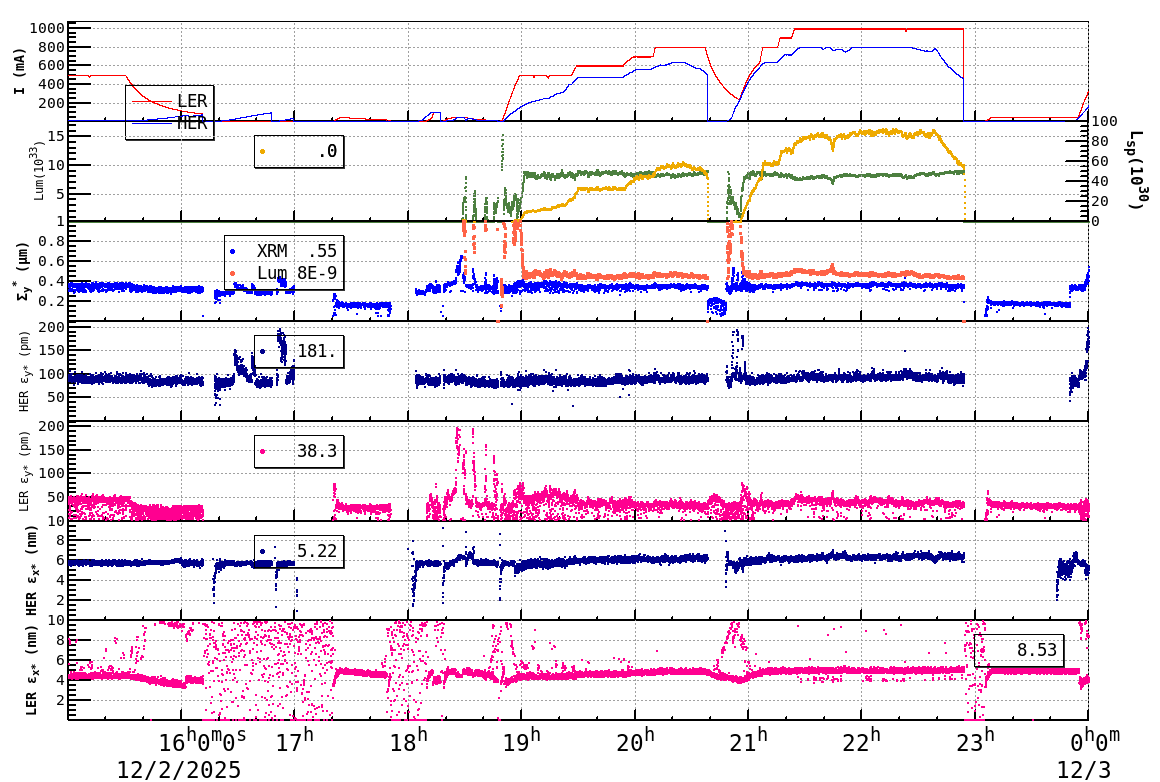Click the 8.53 legend box in bottom panel

pos(1020,650)
